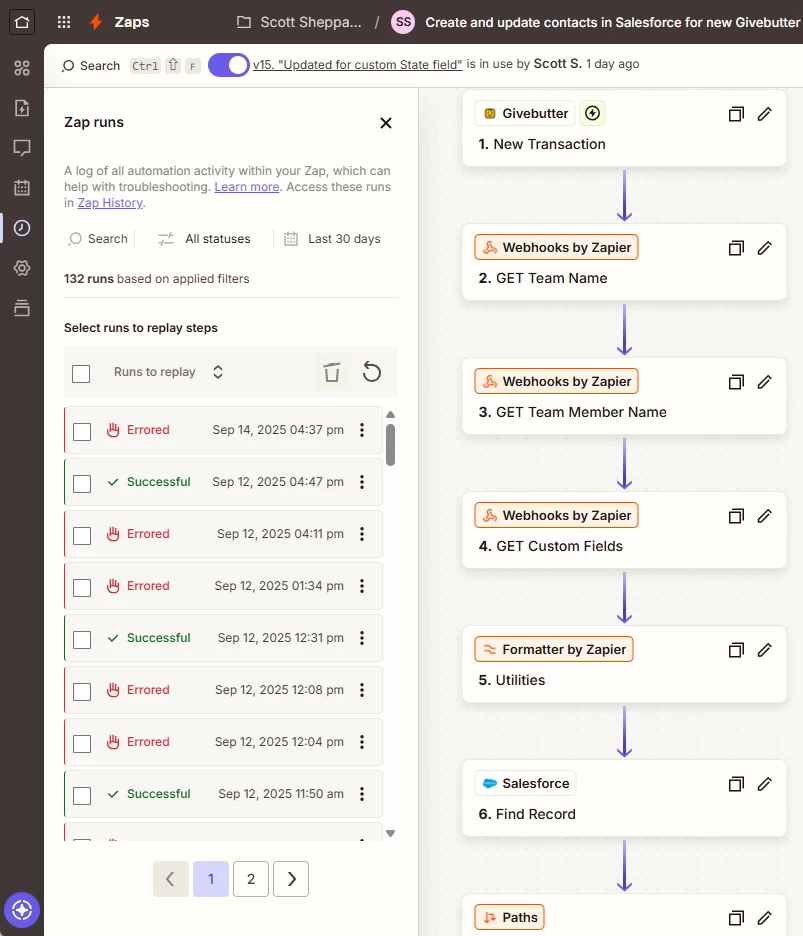Open options menu for the Sep 14 04:37 pm run
Screen dimensions: 803x936
click(x=362, y=430)
